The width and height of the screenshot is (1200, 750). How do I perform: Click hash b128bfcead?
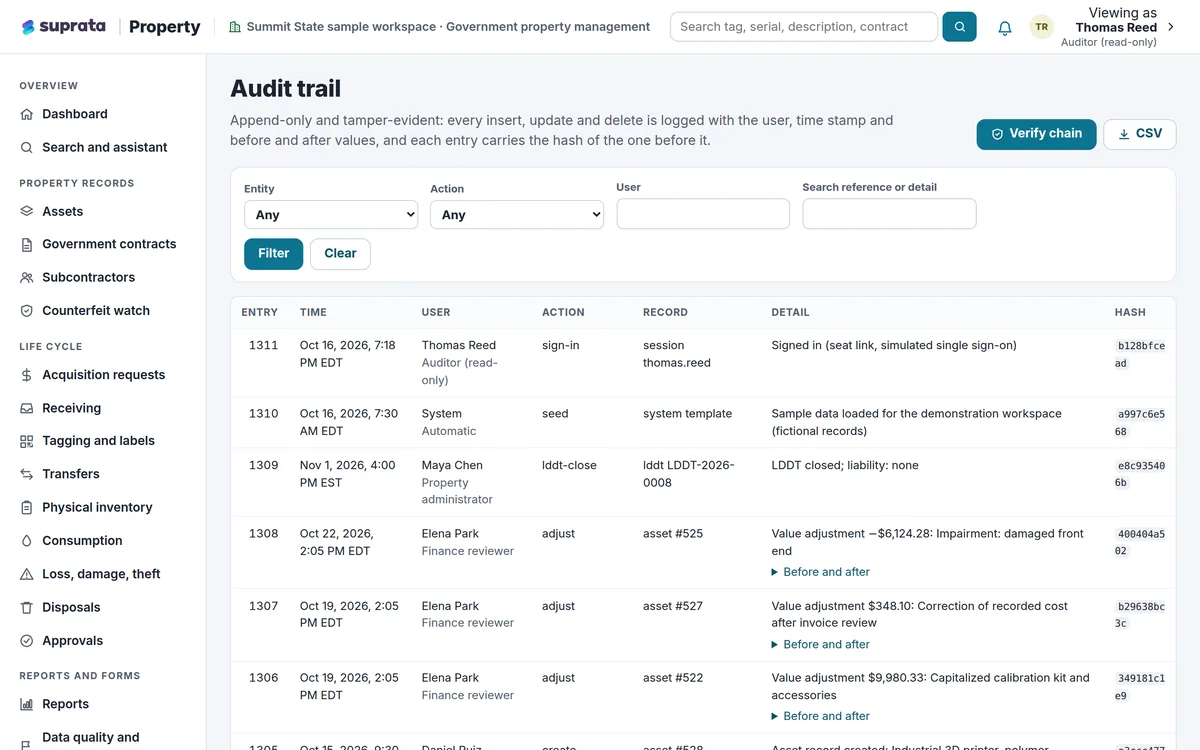pos(1141,354)
